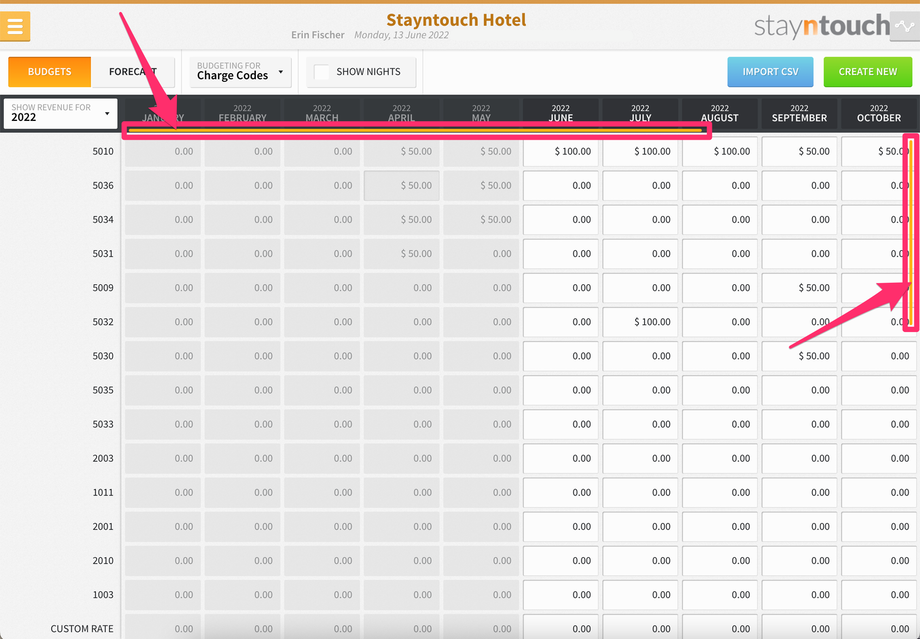Screen dimensions: 920x639
Task: Click the orange vertical scrollbar along the October column
Action: (x=911, y=232)
